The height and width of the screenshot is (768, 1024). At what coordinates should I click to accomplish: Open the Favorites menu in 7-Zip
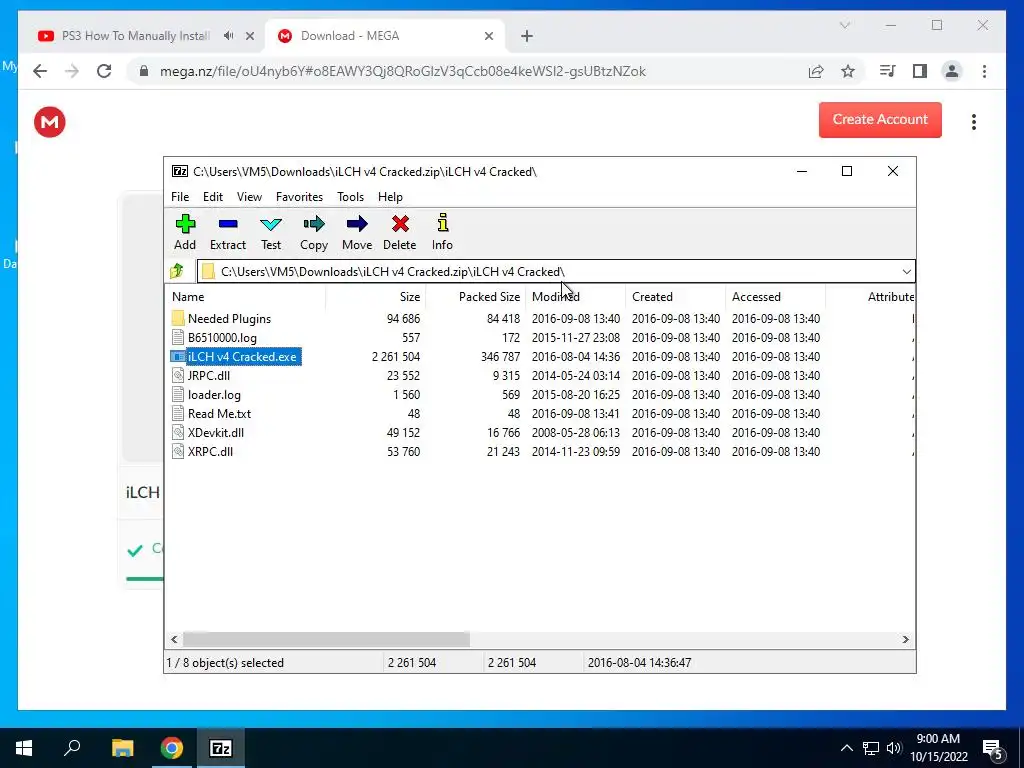[299, 197]
